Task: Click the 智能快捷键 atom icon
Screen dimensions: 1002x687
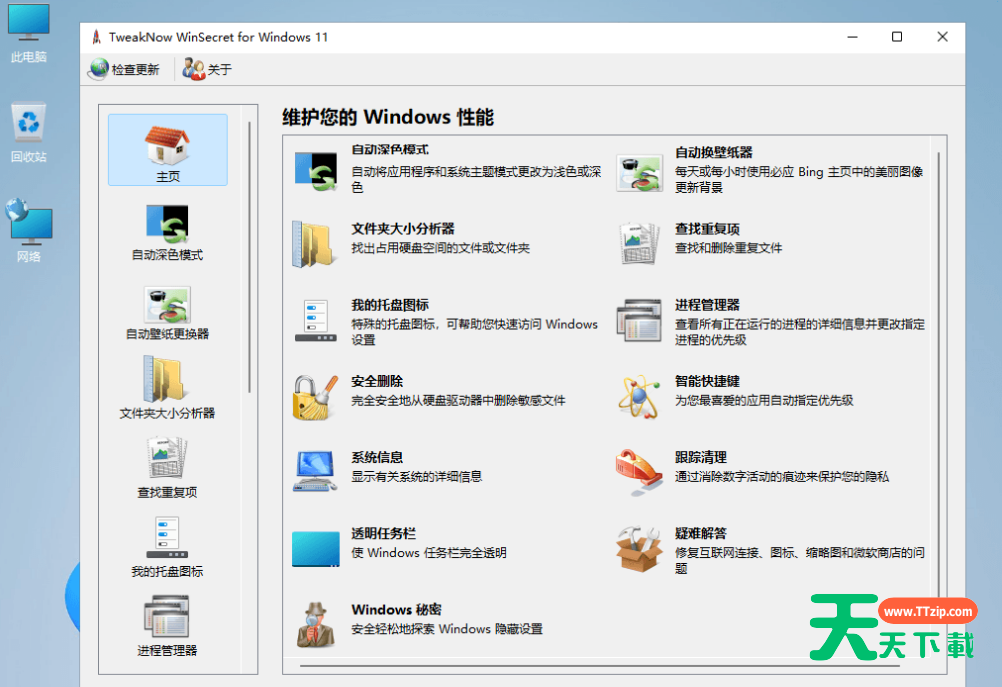Action: (639, 396)
